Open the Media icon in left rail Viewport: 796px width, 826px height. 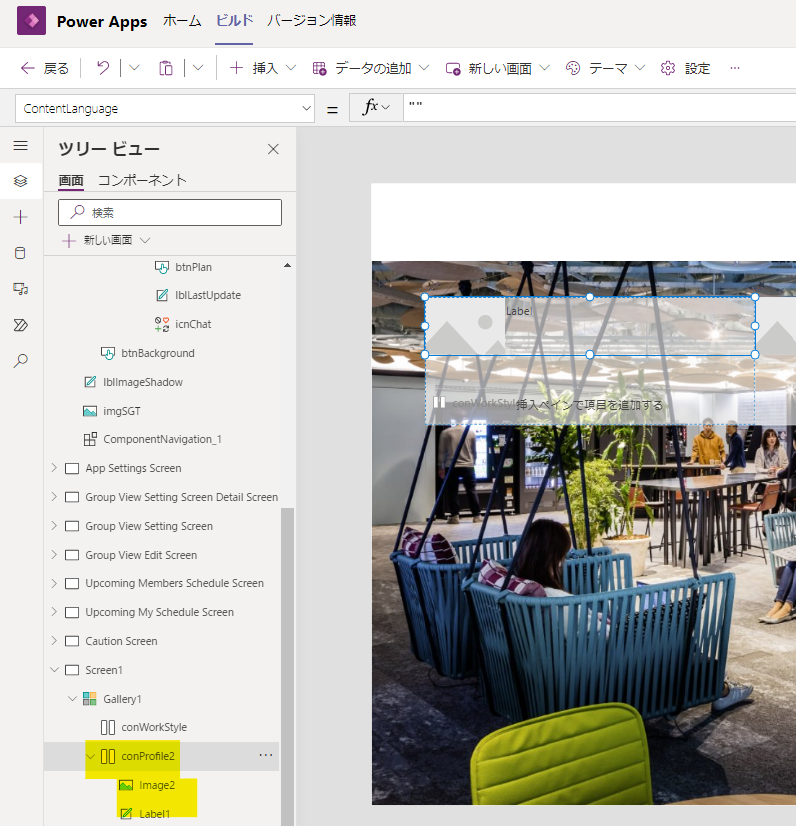coord(20,289)
